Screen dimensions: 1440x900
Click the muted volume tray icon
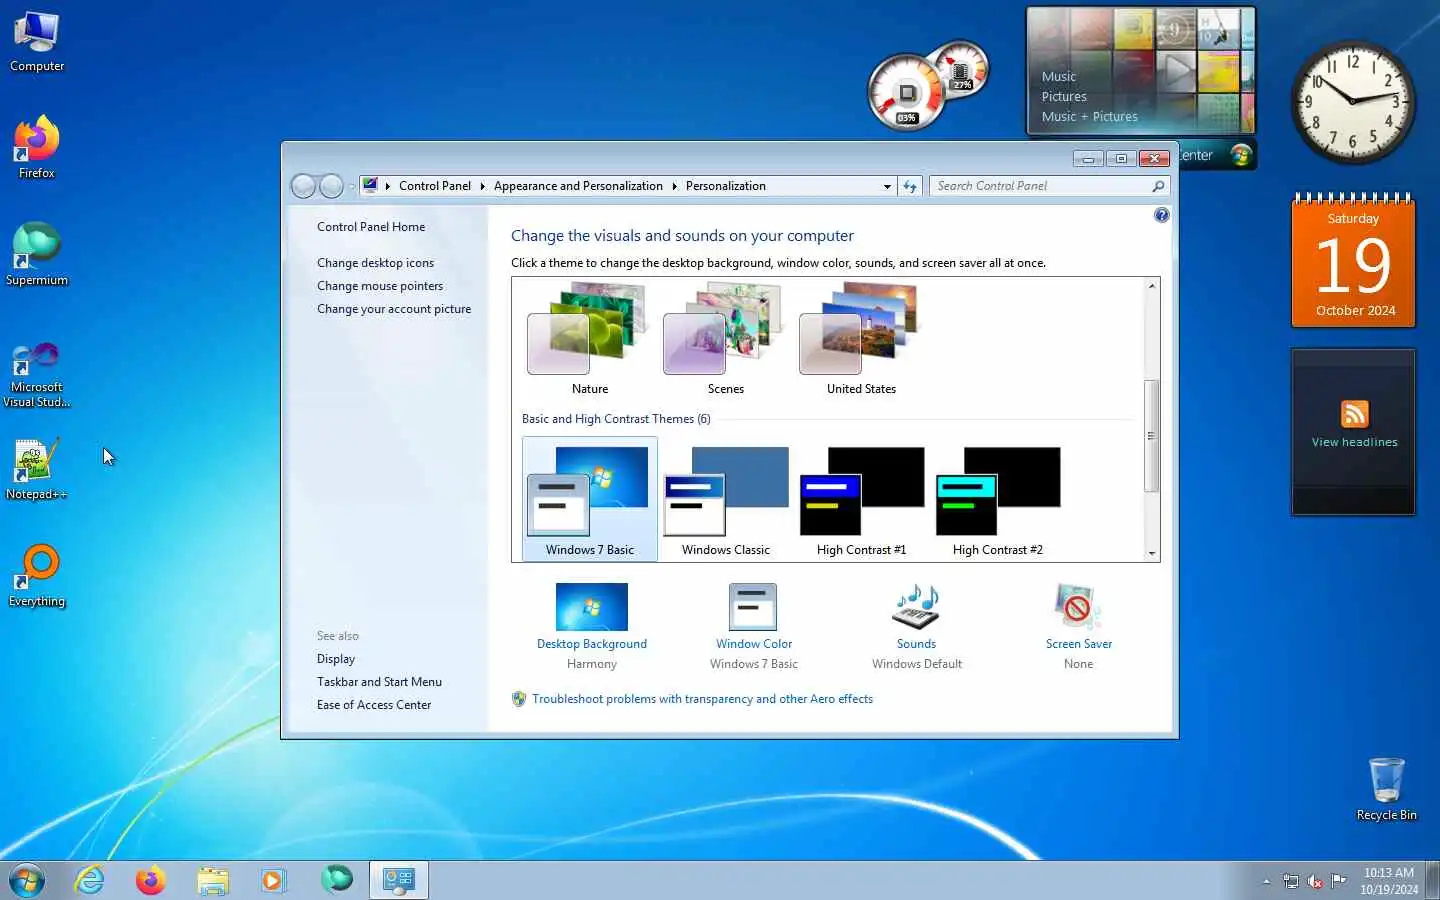point(1314,881)
